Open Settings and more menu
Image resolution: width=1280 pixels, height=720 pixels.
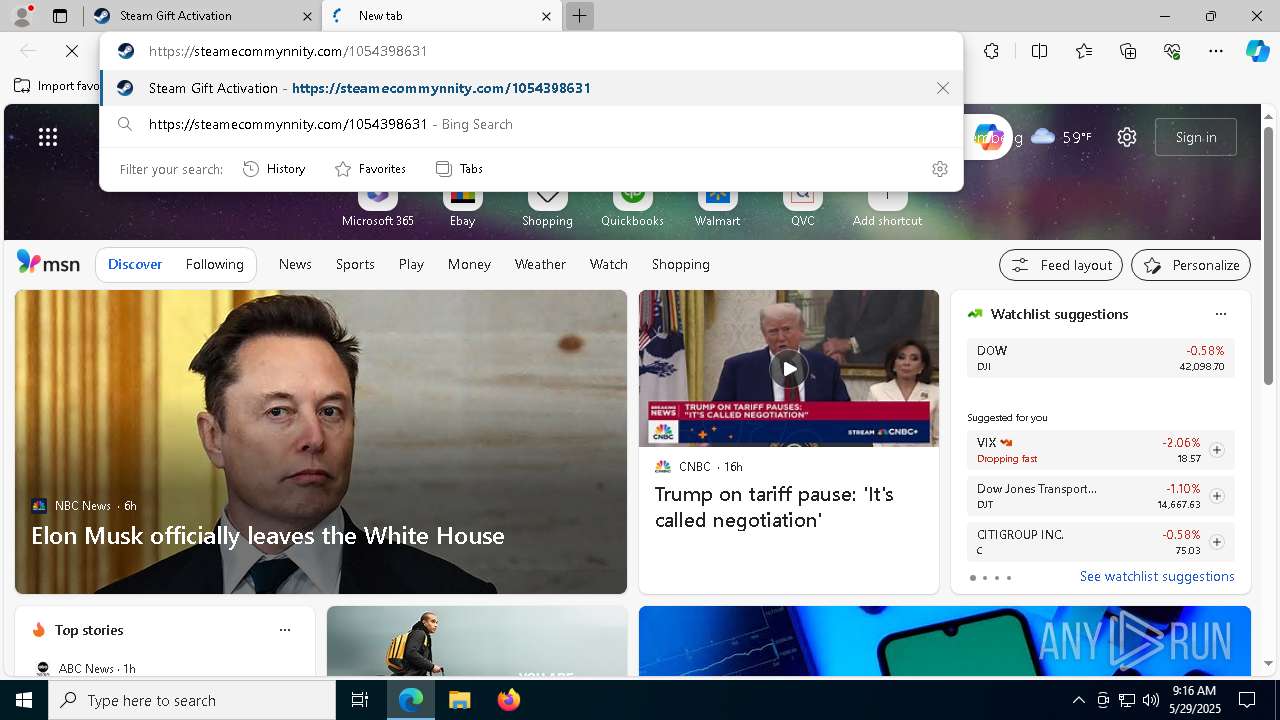pyautogui.click(x=1216, y=51)
